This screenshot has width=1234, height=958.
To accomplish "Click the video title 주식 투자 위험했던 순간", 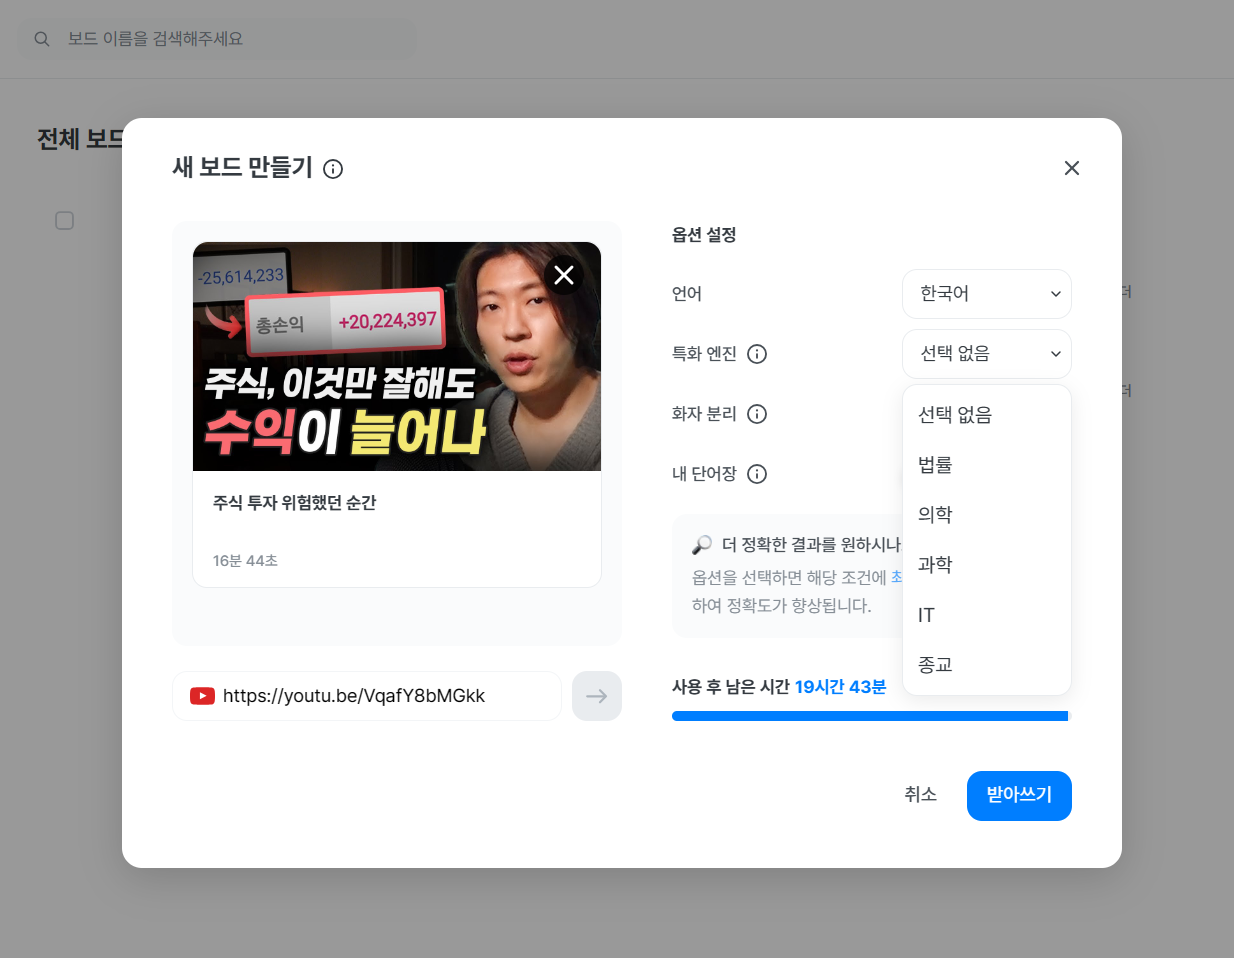I will 294,503.
